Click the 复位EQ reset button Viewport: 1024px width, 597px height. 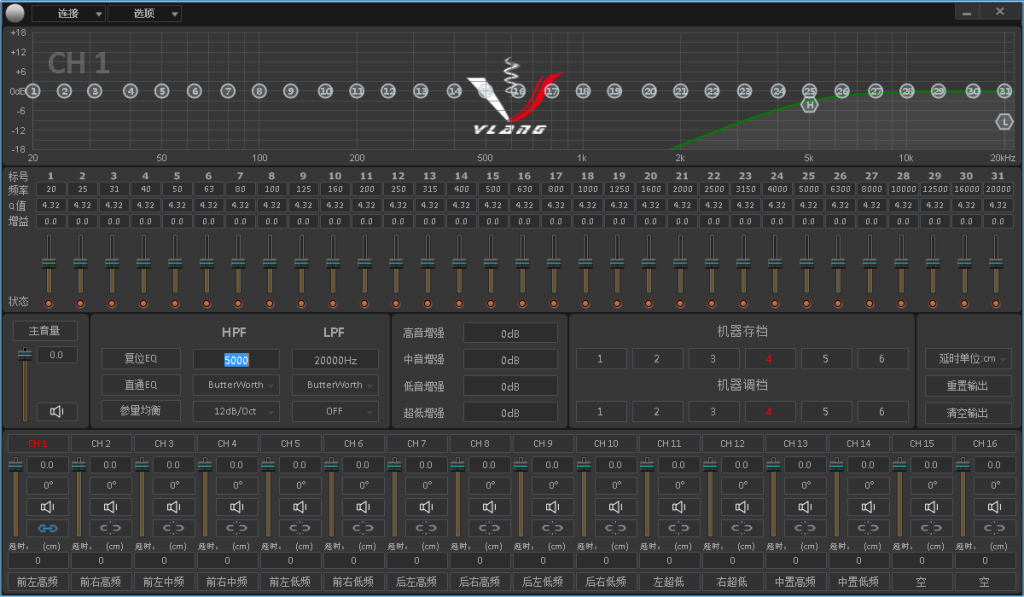tap(140, 359)
